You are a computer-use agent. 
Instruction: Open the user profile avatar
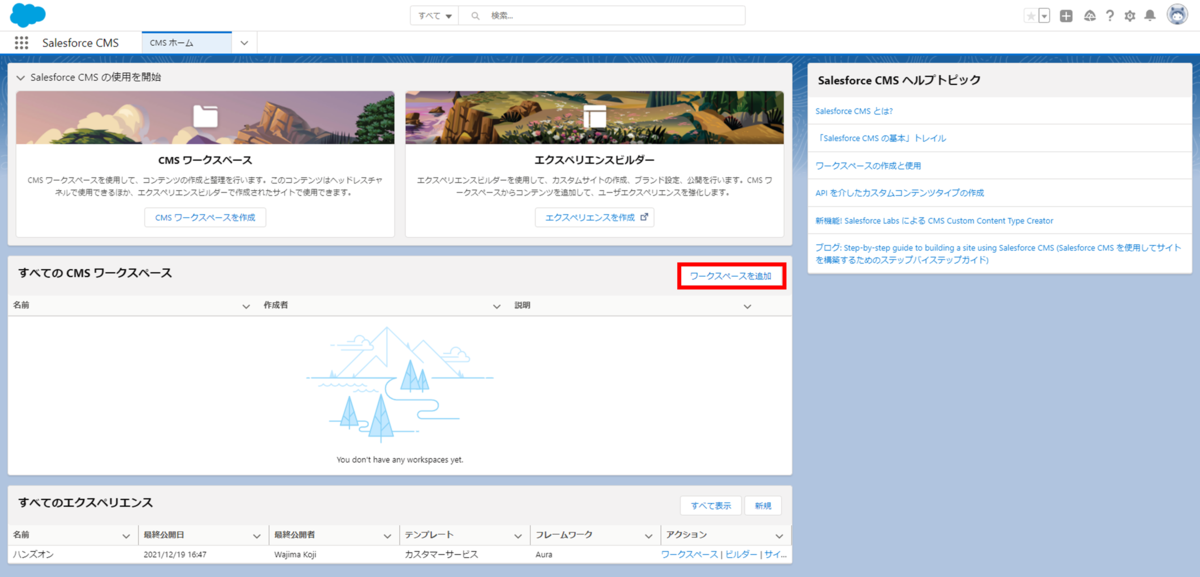click(x=1177, y=15)
